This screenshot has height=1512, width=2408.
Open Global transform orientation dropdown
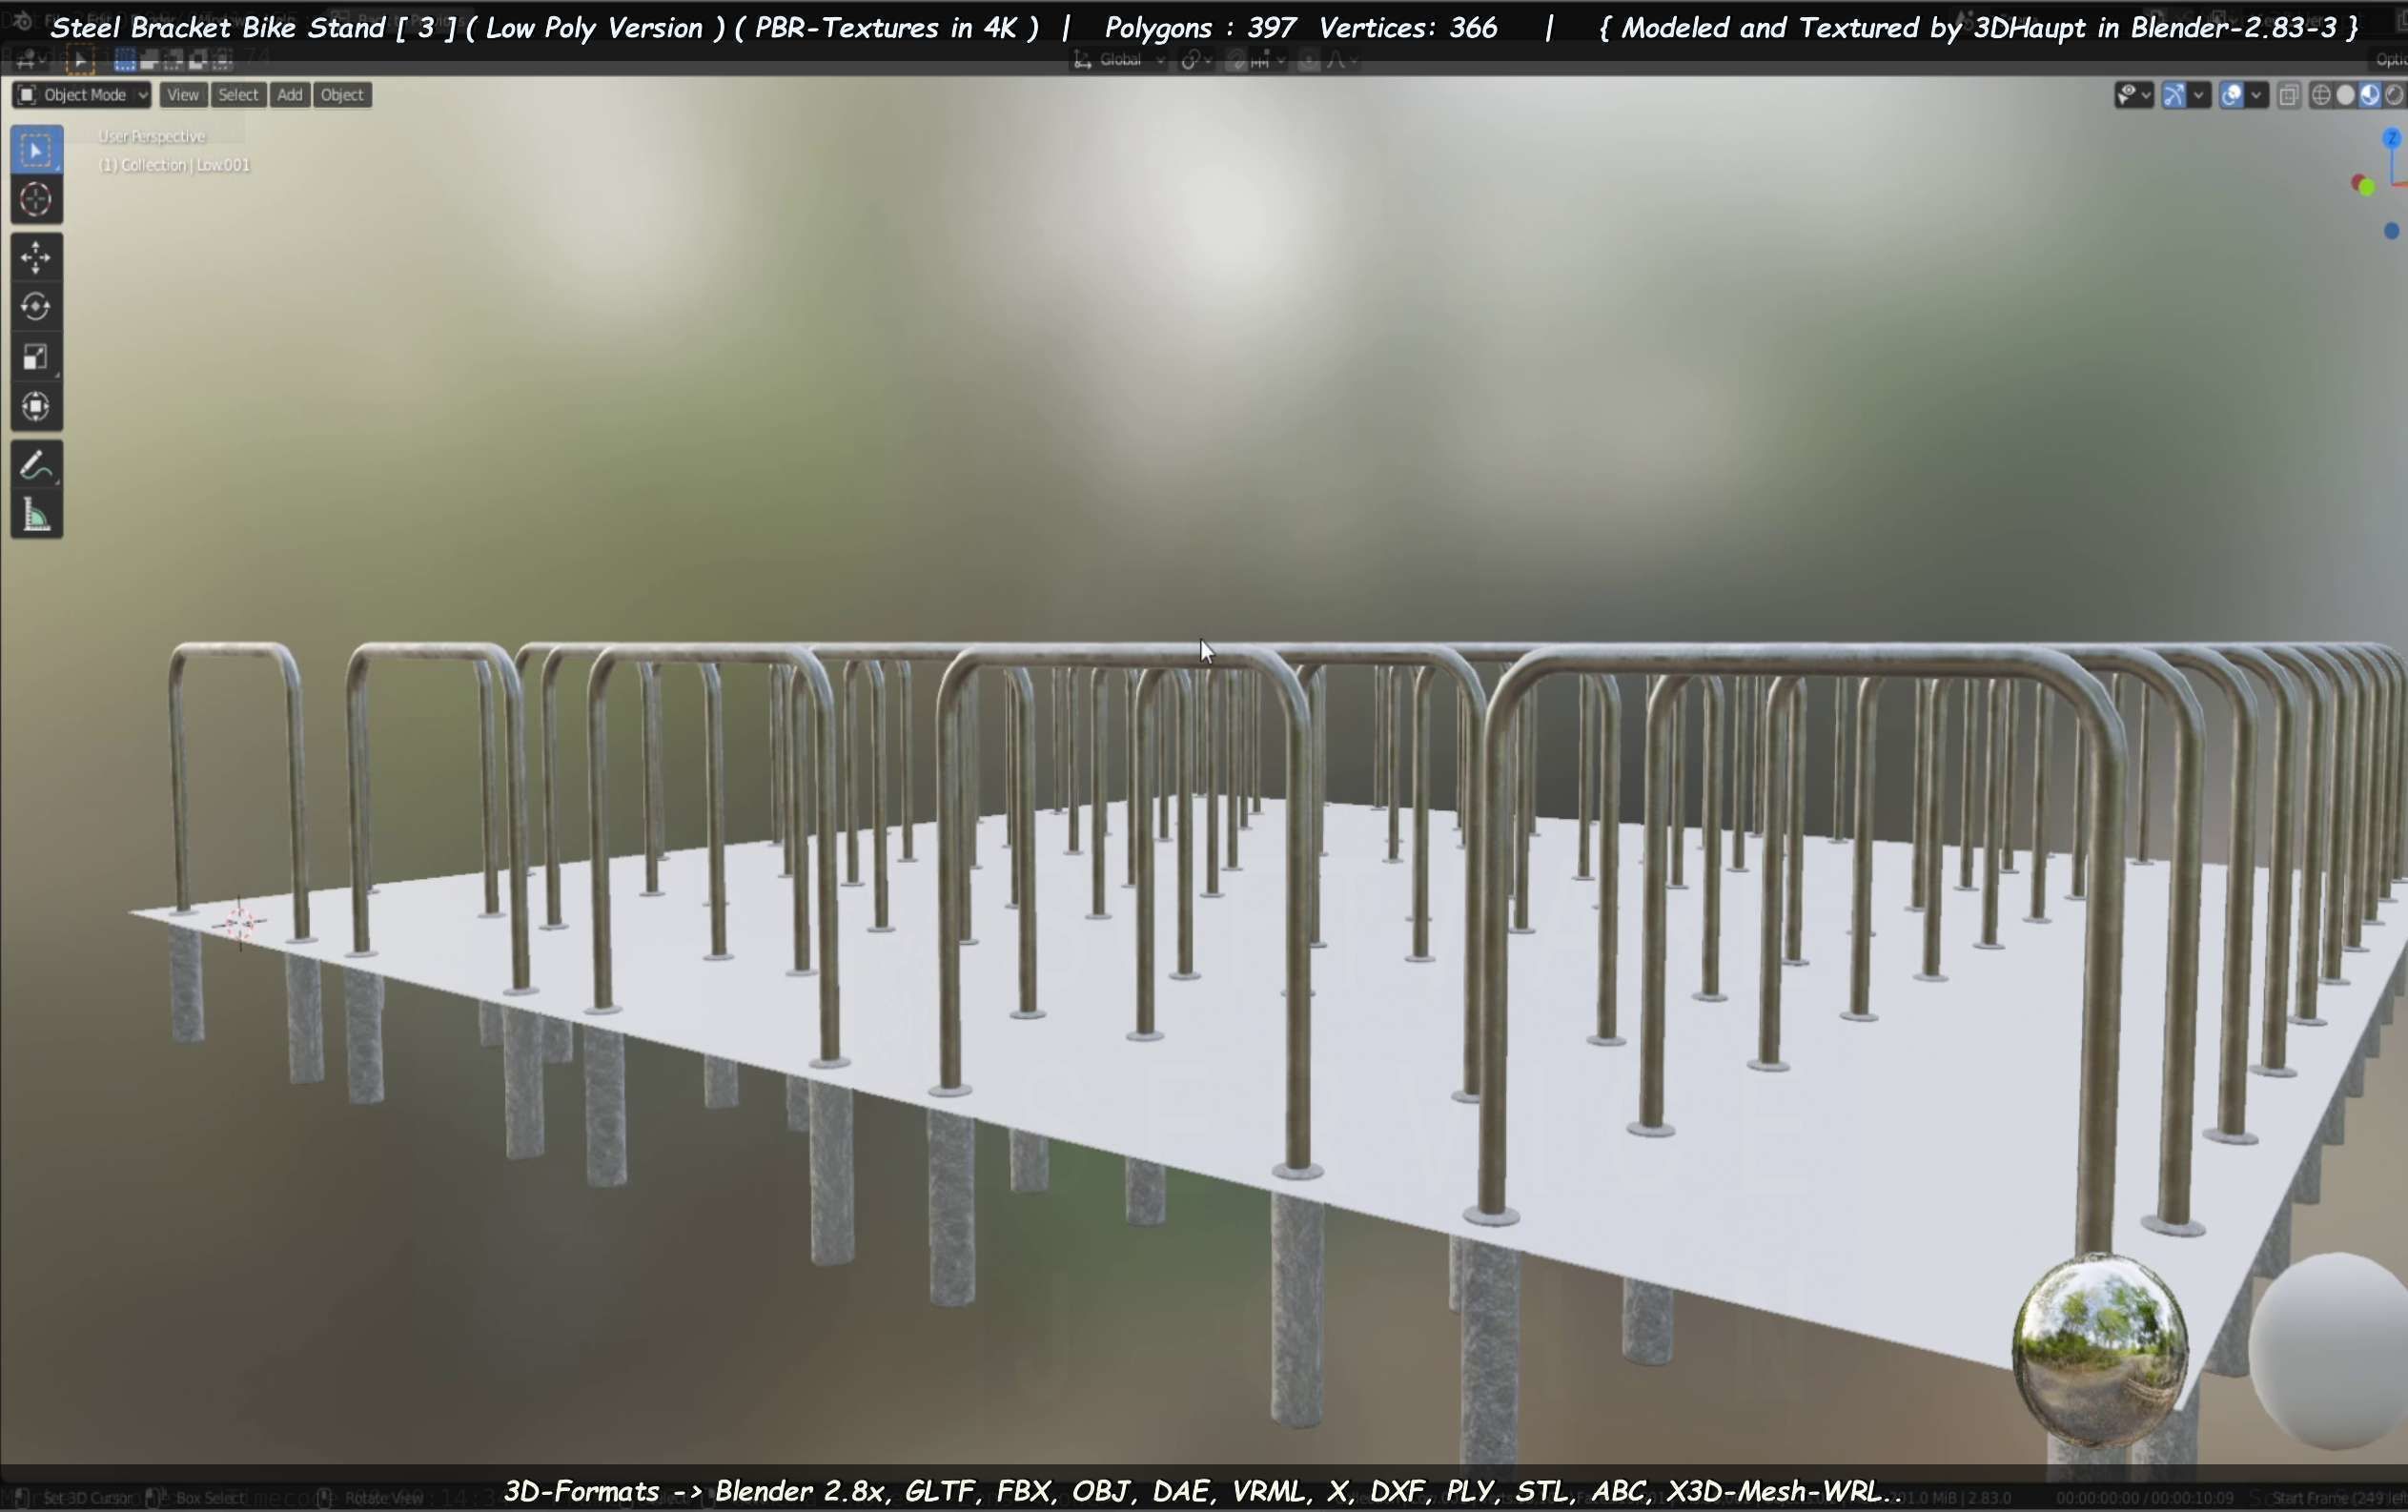pos(1120,61)
